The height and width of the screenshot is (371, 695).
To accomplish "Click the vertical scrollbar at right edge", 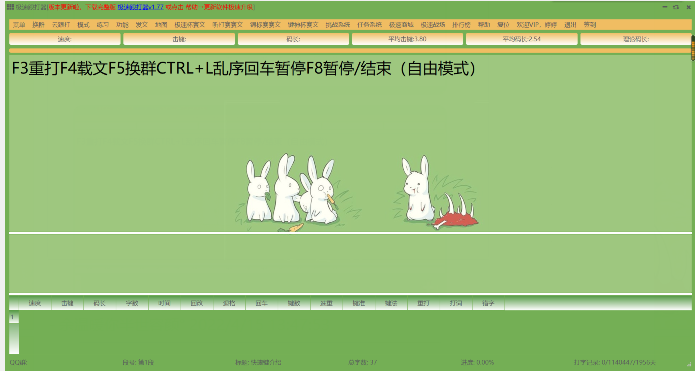I will point(693,48).
